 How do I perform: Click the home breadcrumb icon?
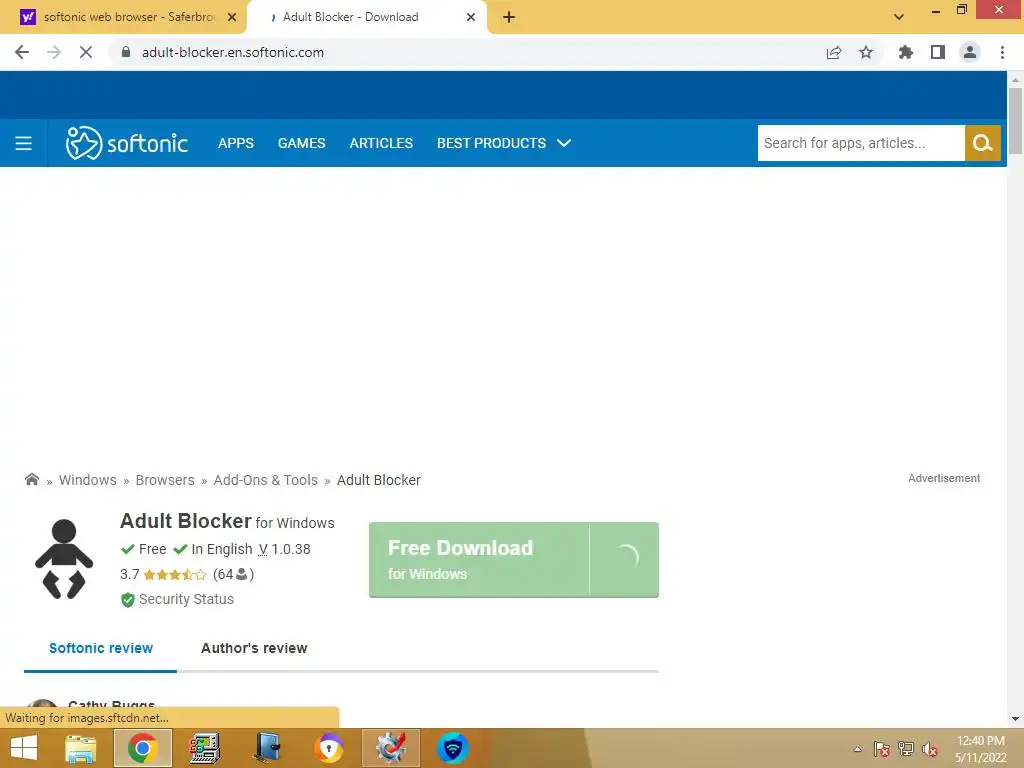pyautogui.click(x=31, y=479)
